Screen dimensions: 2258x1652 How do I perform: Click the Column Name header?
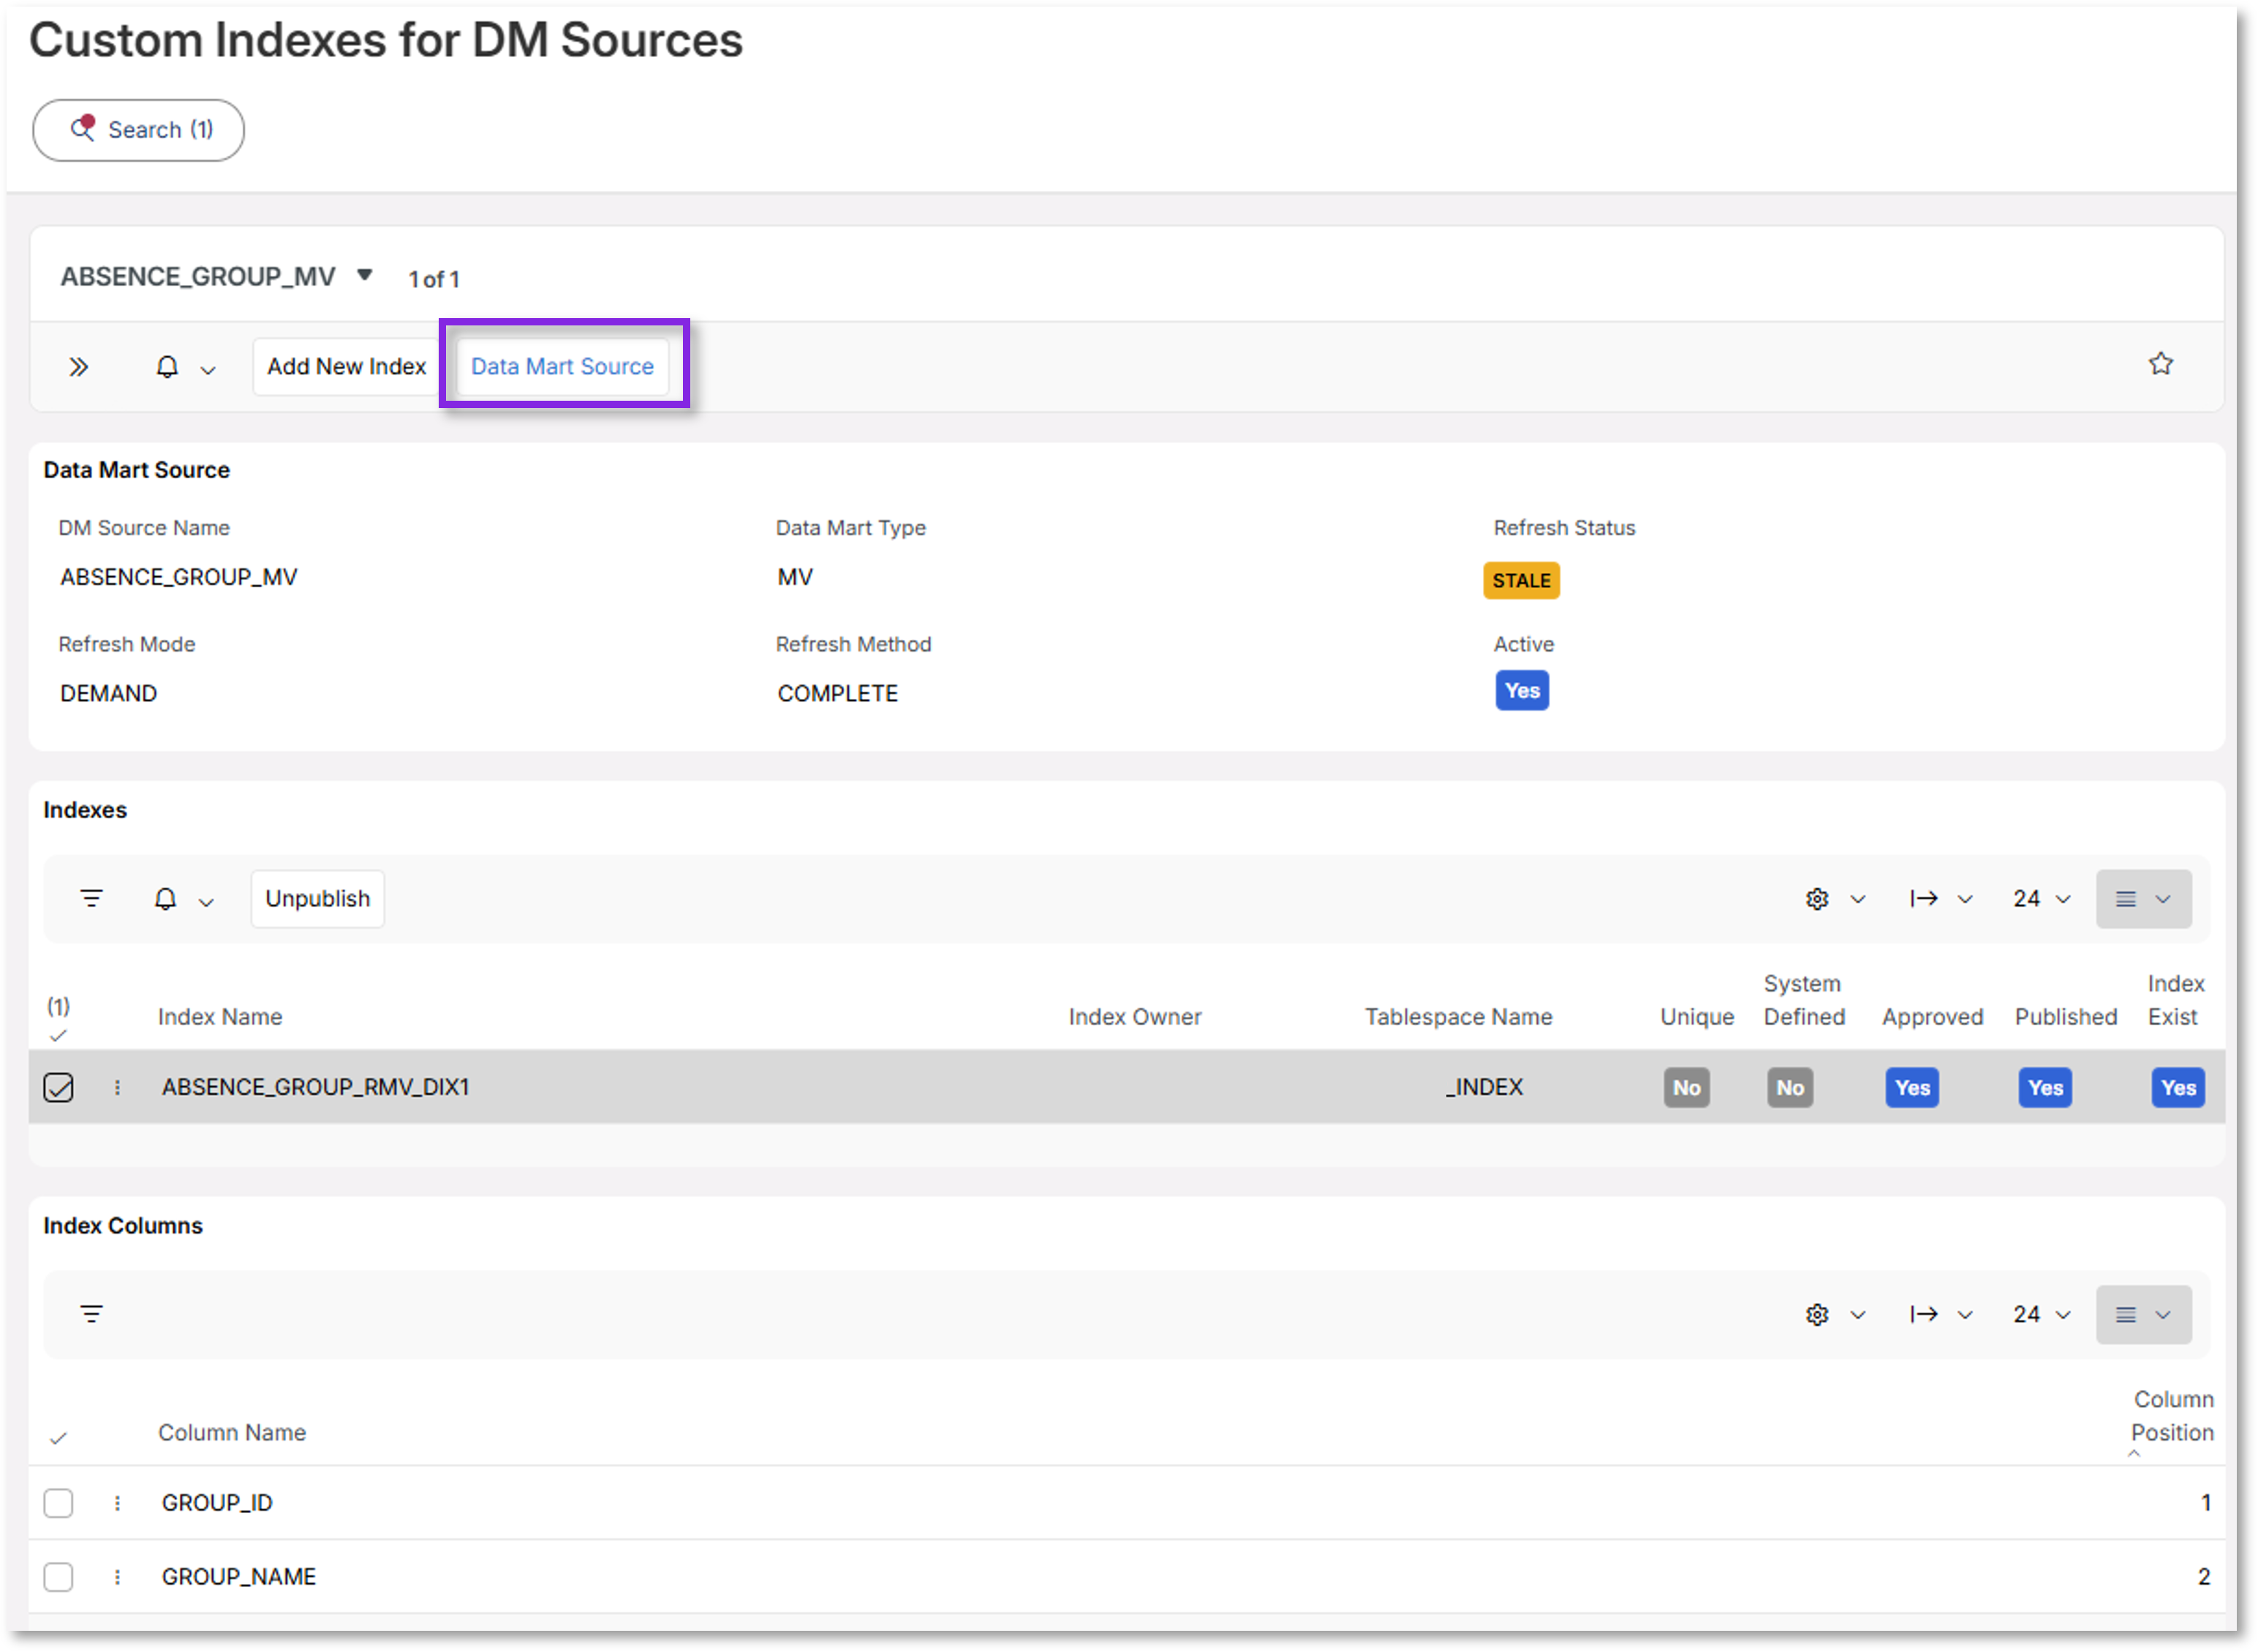(x=232, y=1433)
